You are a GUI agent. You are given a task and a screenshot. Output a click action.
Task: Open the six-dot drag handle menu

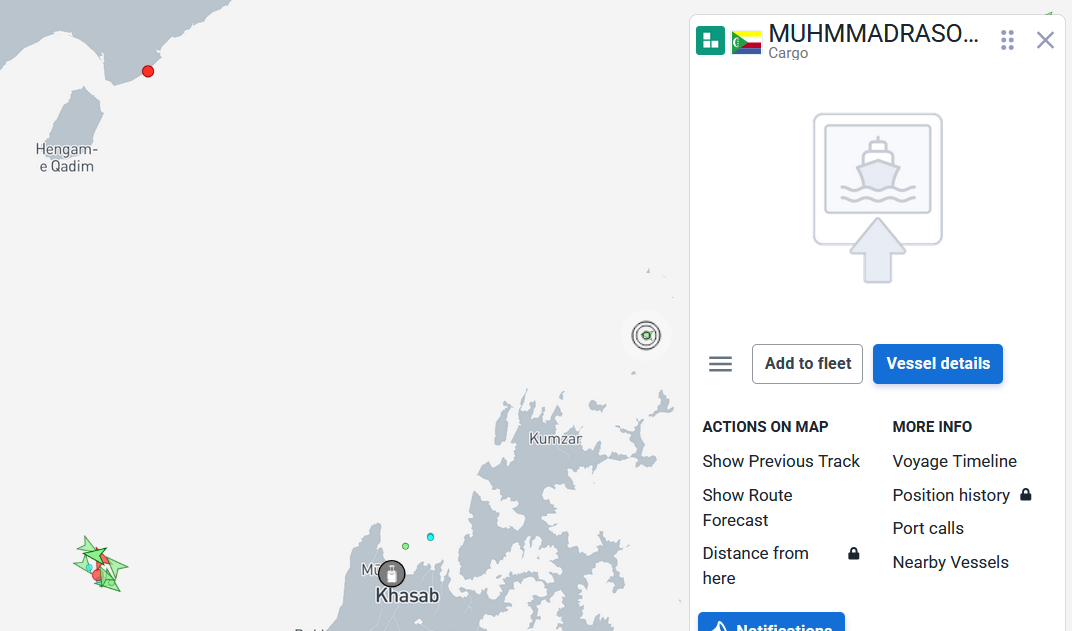pos(1007,40)
